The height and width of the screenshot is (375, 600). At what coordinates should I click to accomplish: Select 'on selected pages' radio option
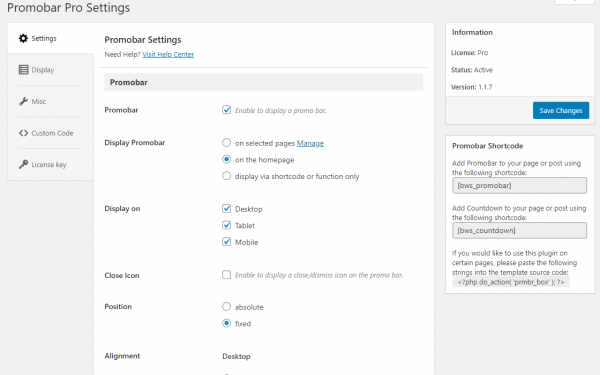click(227, 143)
